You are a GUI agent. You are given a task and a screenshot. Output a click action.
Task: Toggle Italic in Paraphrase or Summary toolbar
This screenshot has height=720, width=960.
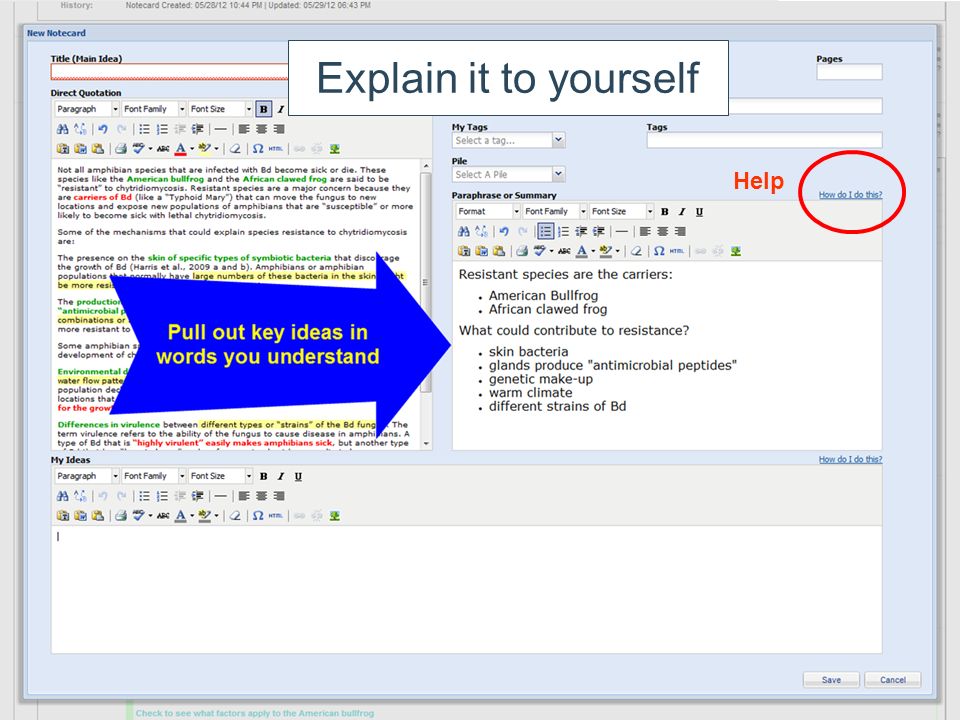point(682,211)
